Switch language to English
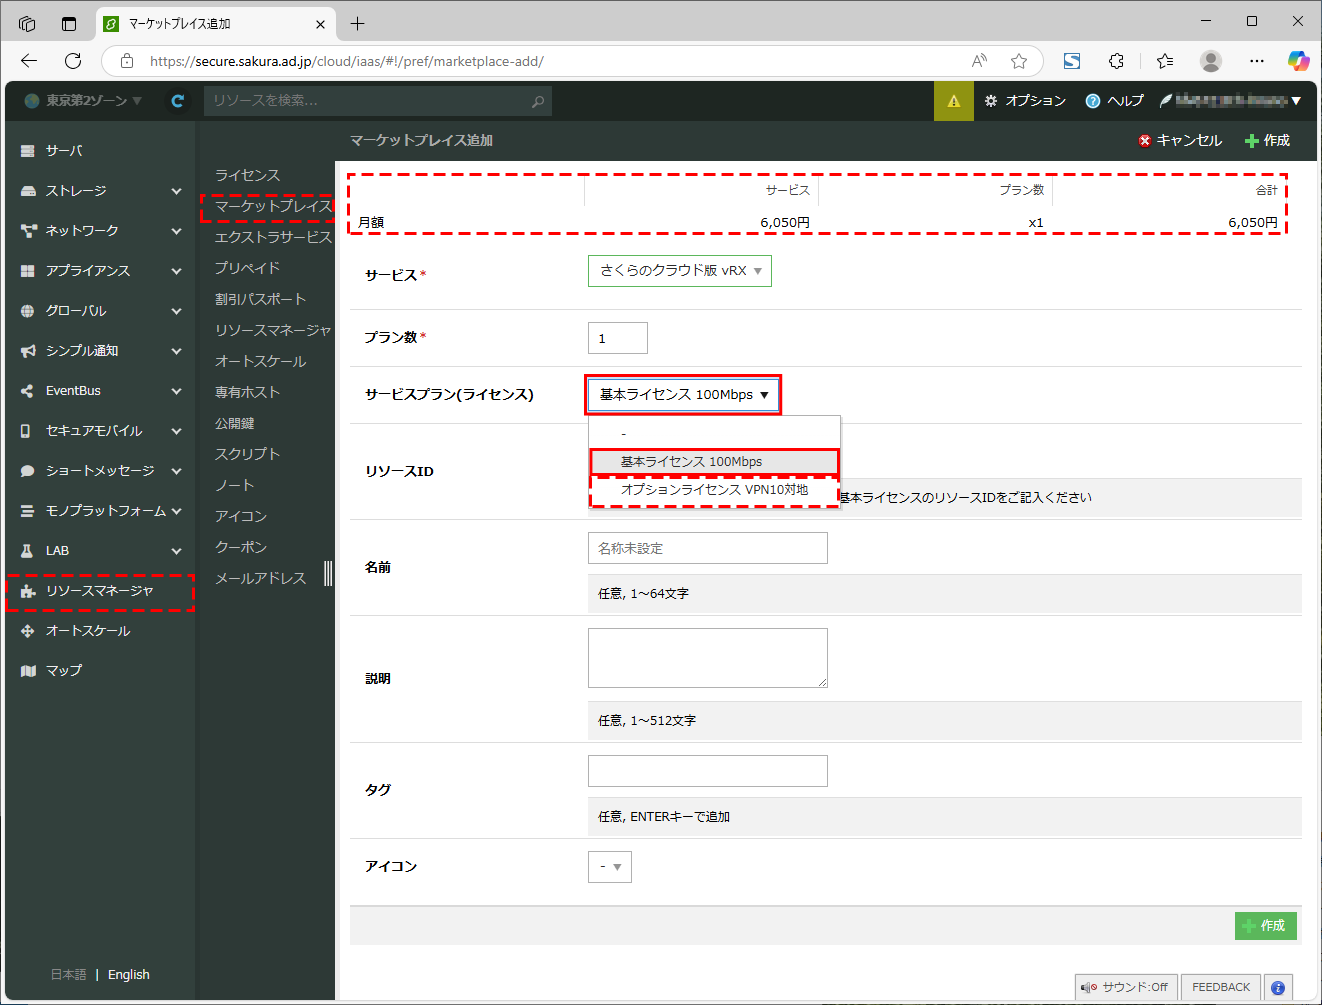Screen dimensions: 1322x1005 pos(129,975)
